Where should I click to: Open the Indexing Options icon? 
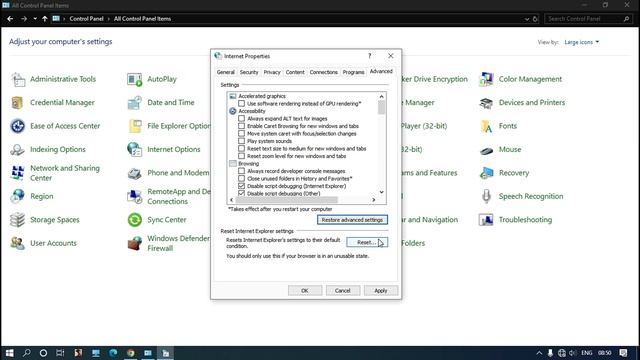pos(18,149)
